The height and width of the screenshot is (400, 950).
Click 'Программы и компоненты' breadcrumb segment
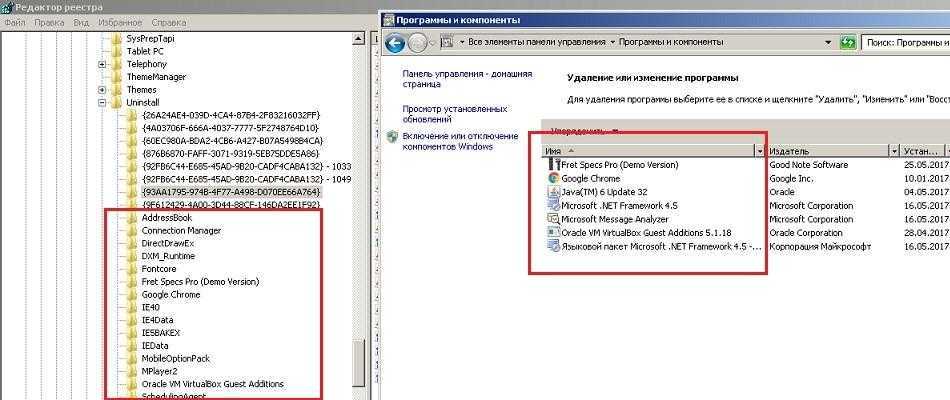coord(671,42)
